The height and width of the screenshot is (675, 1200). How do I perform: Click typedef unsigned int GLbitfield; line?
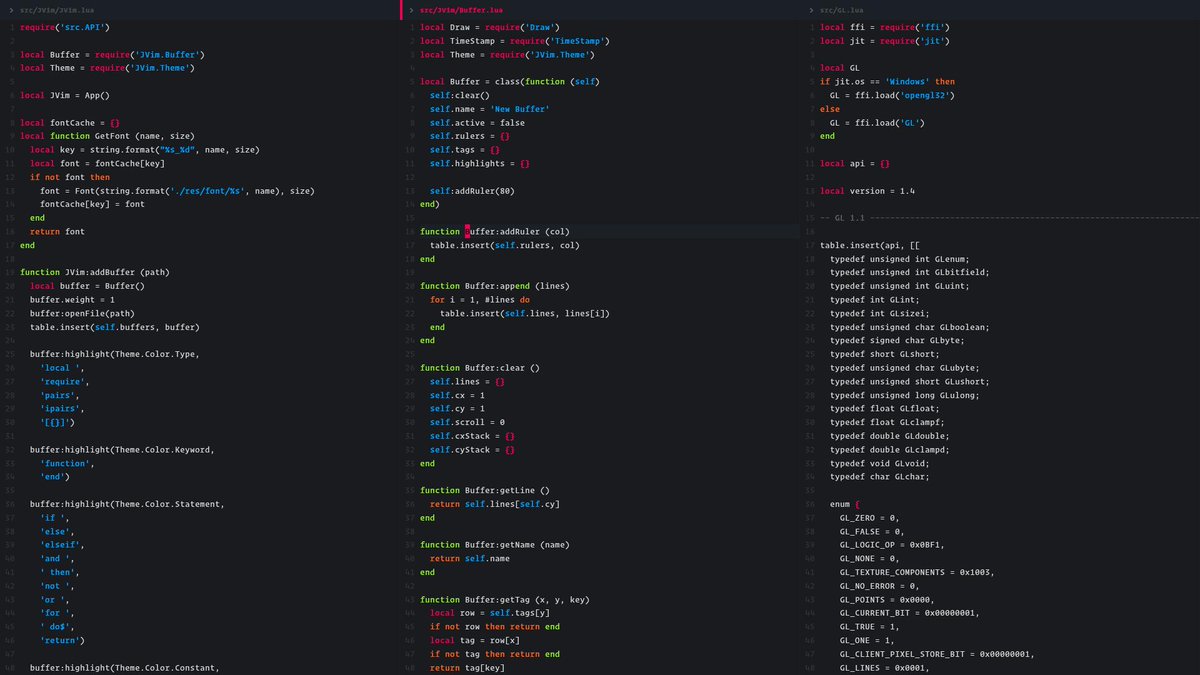coord(910,272)
